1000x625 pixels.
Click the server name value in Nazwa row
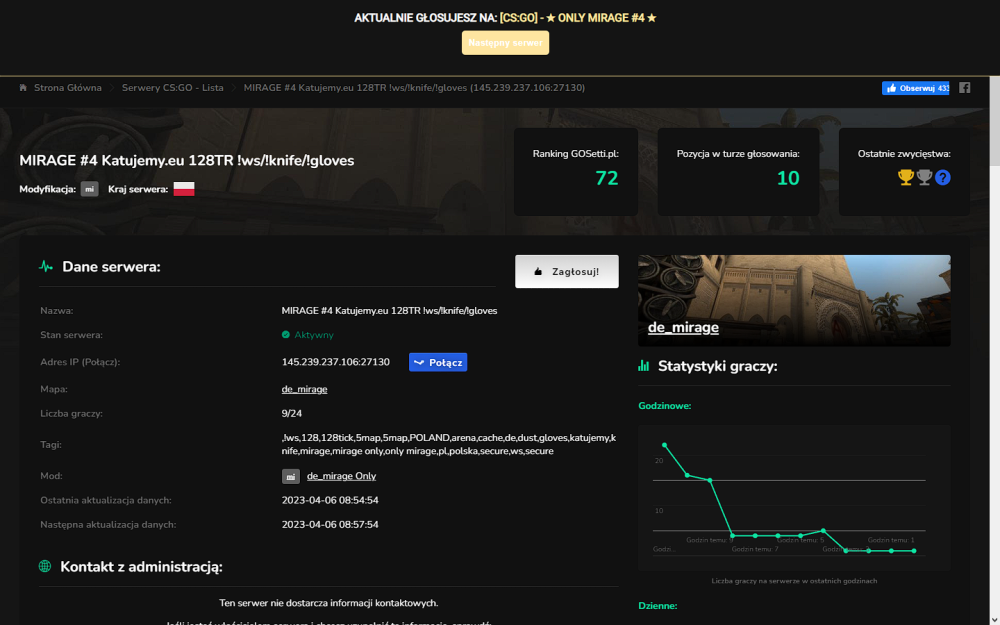click(x=389, y=311)
